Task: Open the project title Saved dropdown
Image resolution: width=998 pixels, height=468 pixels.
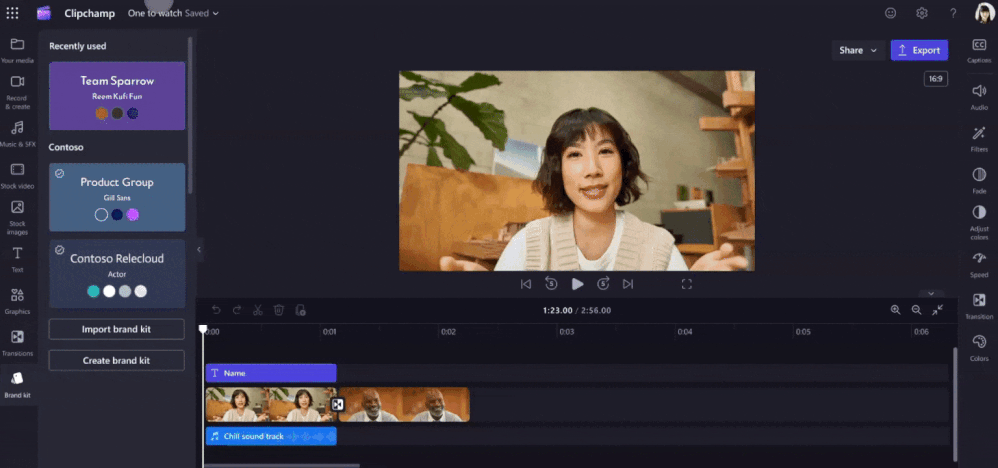Action: (x=201, y=13)
